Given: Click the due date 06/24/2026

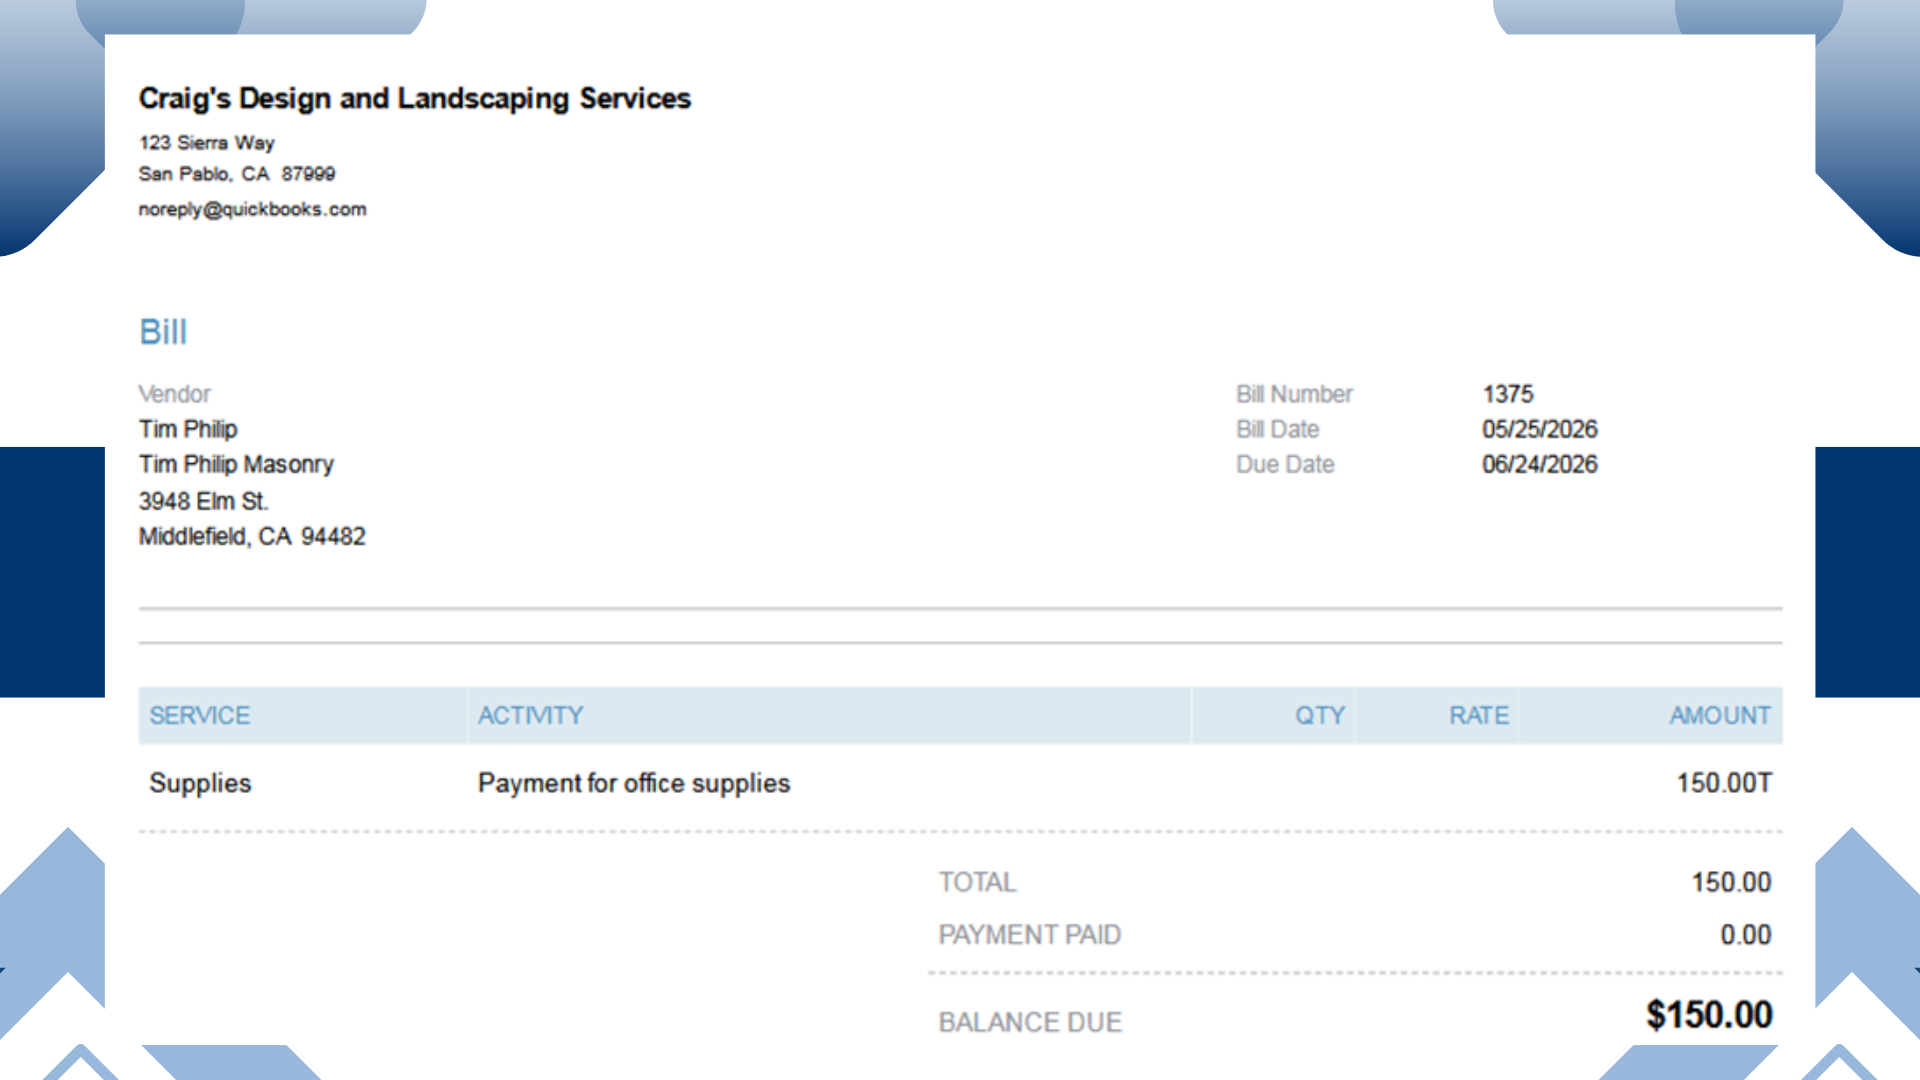Looking at the screenshot, I should pyautogui.click(x=1540, y=464).
